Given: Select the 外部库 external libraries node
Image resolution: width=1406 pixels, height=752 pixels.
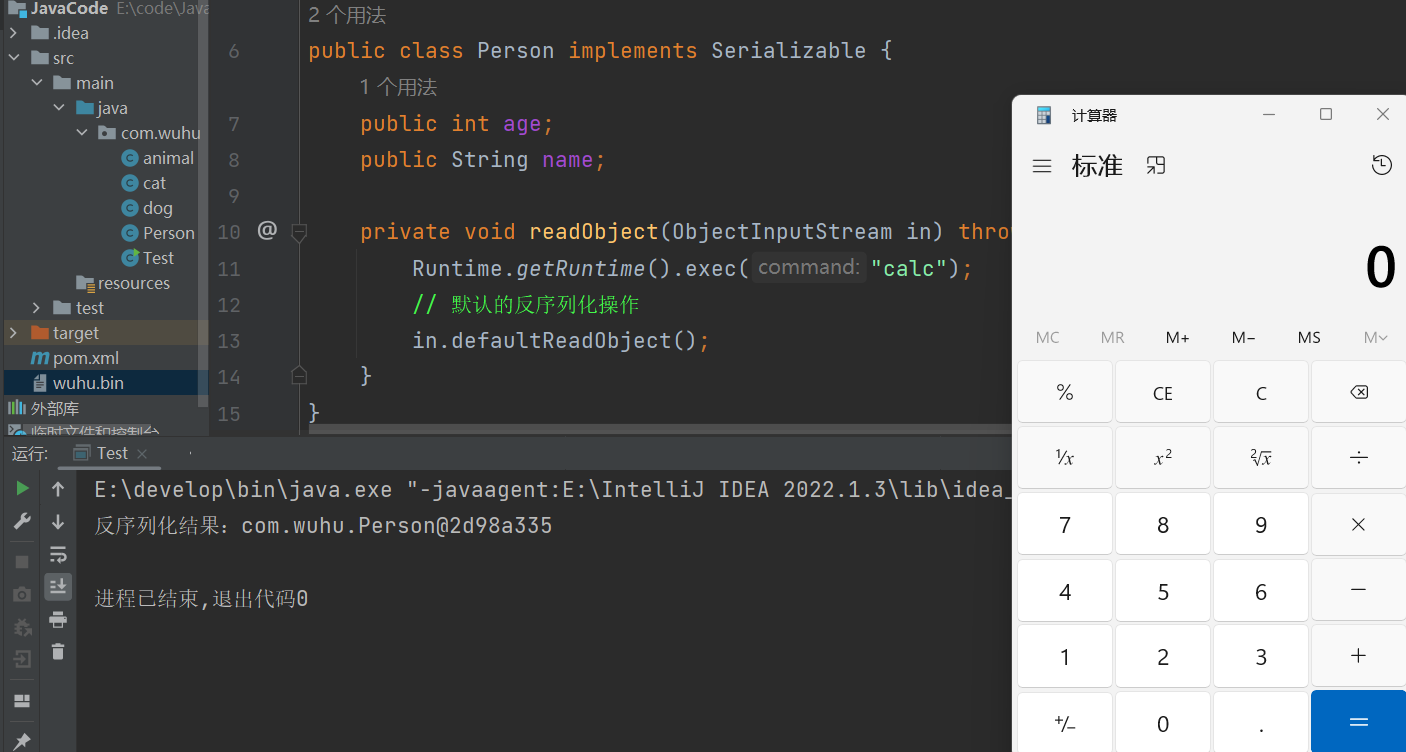Looking at the screenshot, I should click(43, 408).
